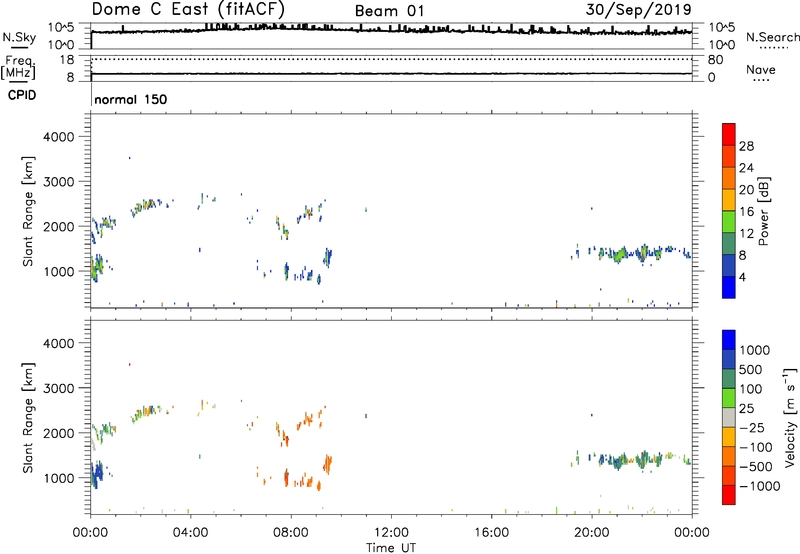Click the "4" tick on power colorbar
Viewport: 800px width, 554px height.
click(742, 278)
